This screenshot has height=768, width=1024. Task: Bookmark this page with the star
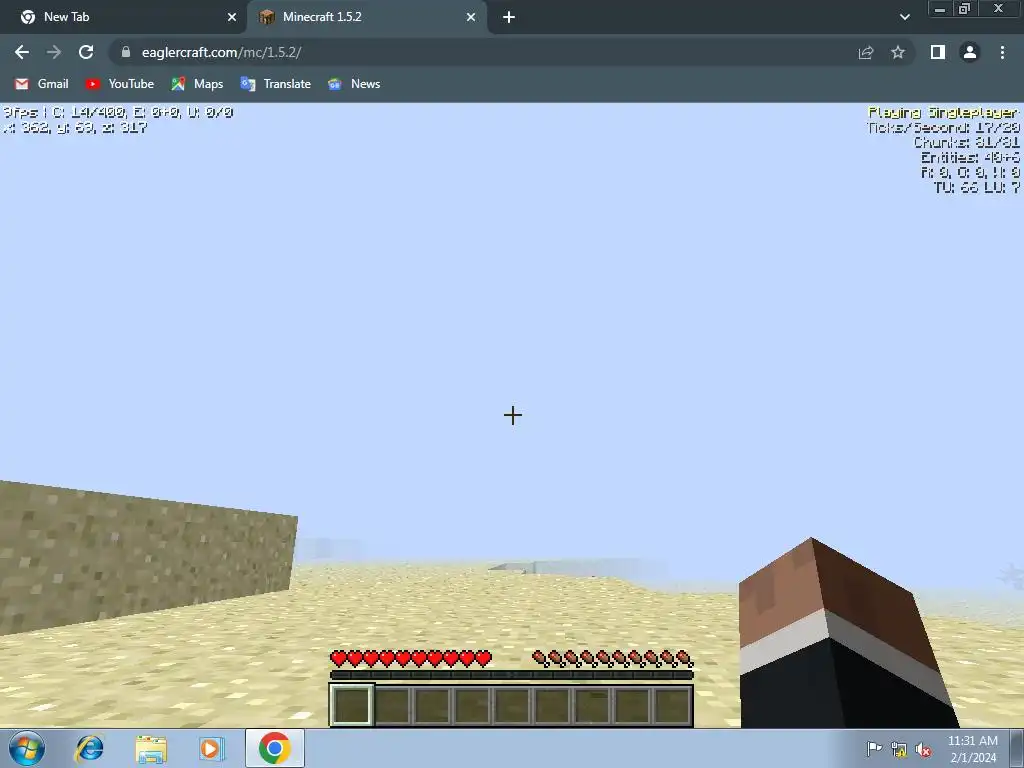(x=898, y=52)
